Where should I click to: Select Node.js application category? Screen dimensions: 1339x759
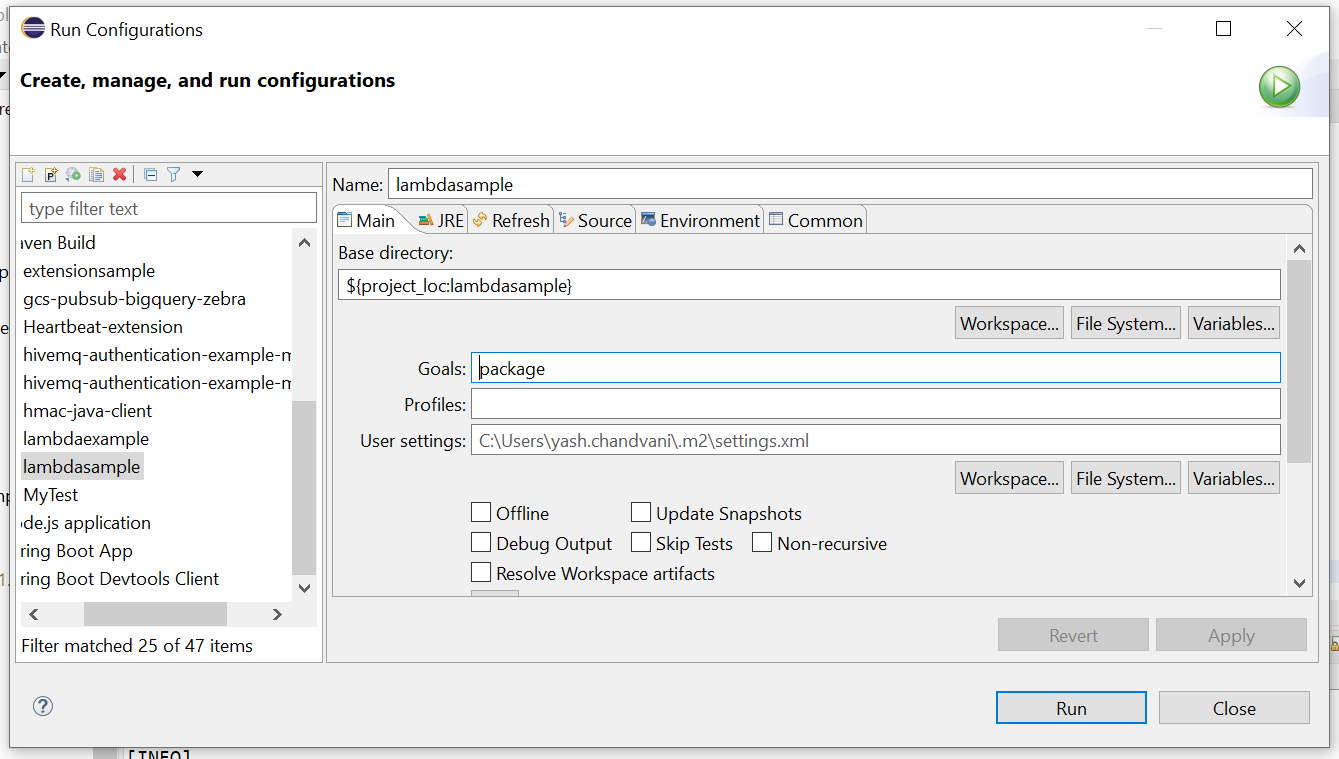(86, 523)
